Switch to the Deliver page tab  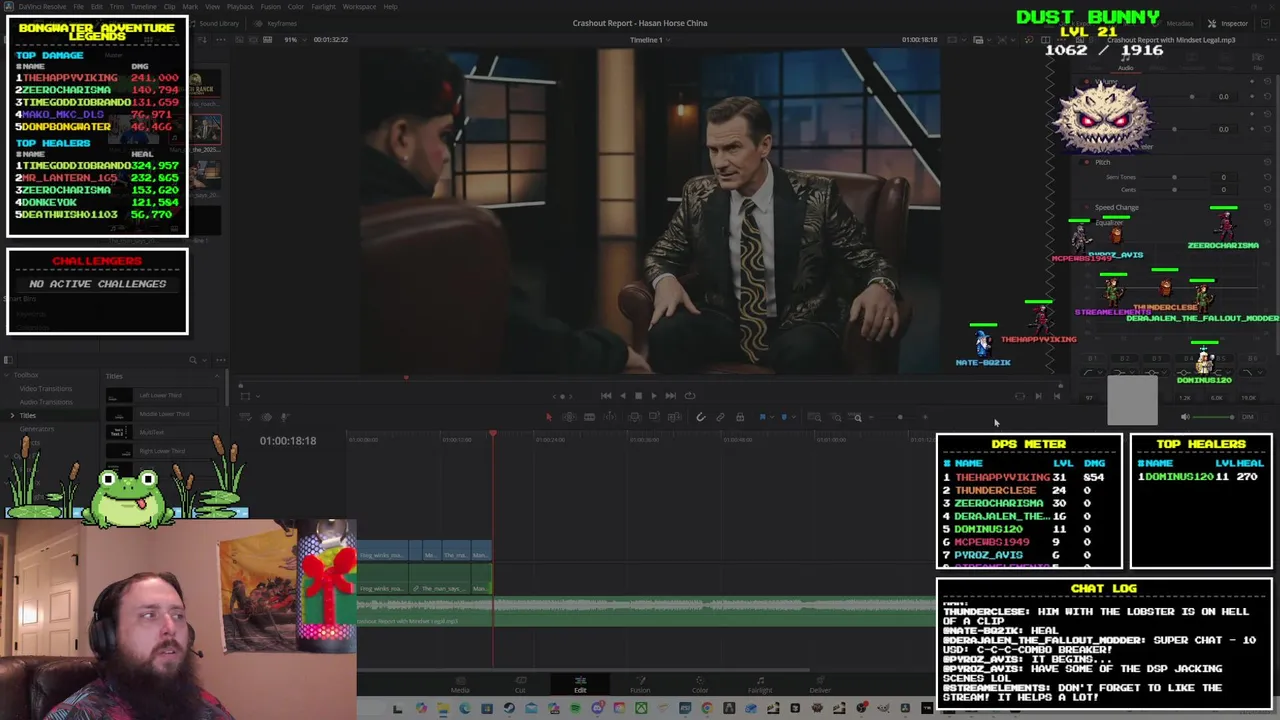(820, 685)
